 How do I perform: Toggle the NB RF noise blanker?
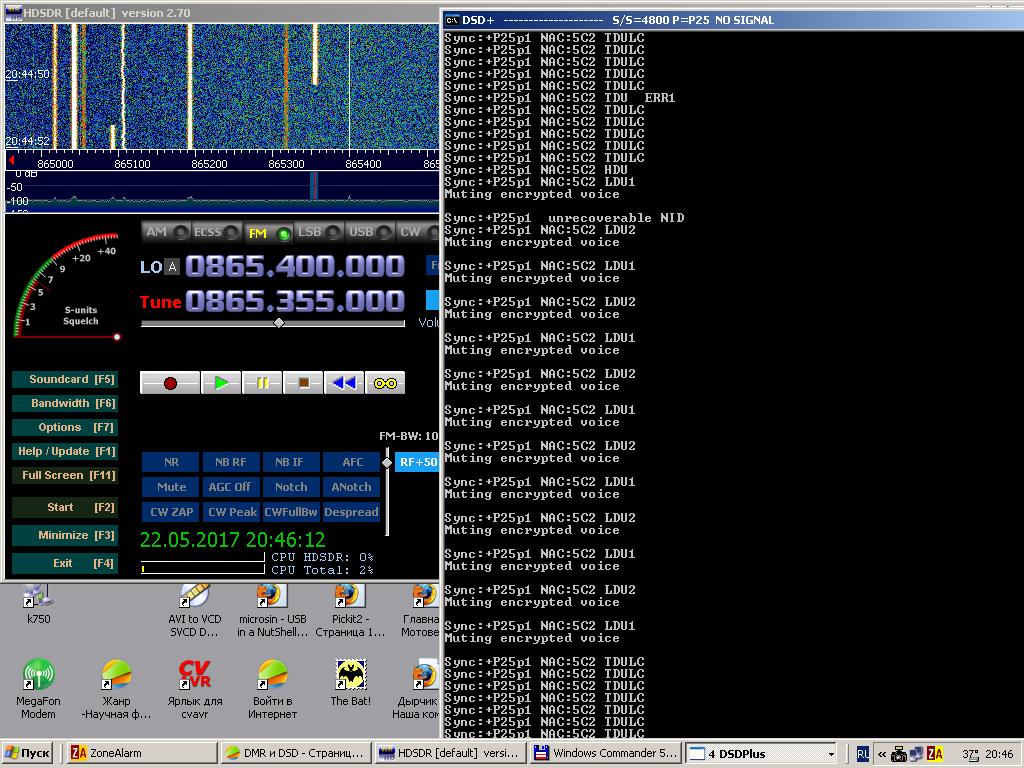tap(231, 462)
